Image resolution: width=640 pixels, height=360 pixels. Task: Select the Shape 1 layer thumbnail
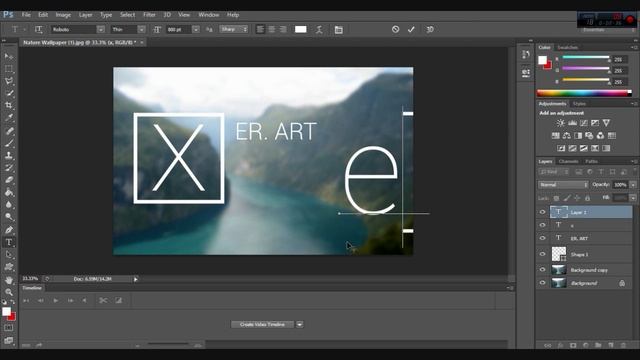click(559, 254)
